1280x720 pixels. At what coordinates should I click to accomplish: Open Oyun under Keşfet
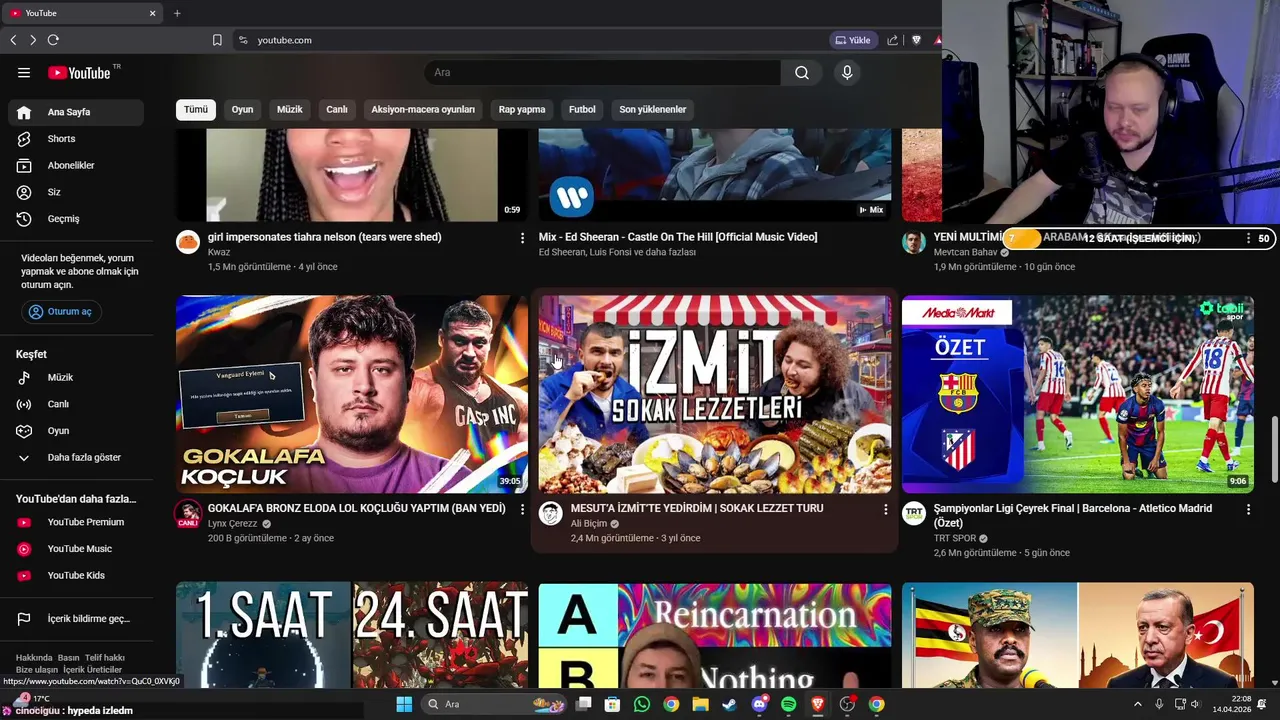[x=76, y=431]
